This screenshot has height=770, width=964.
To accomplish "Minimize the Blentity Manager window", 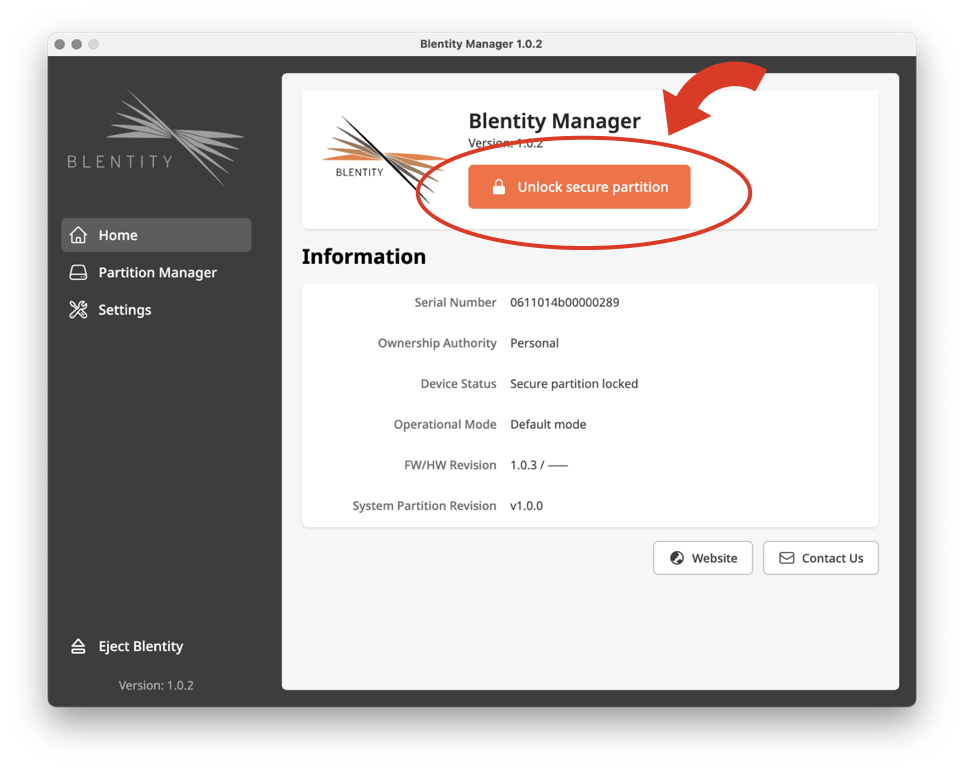I will click(x=77, y=44).
